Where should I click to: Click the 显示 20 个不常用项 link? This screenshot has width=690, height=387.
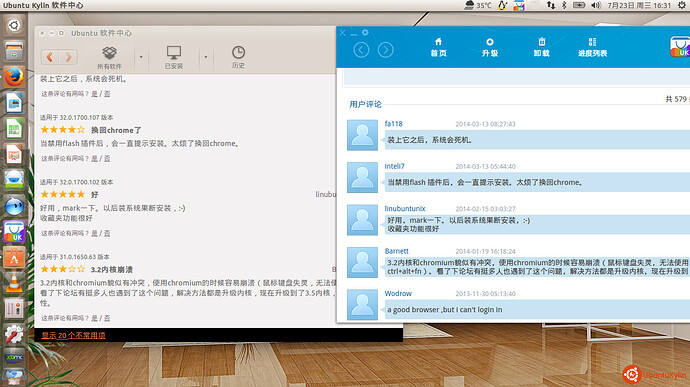73,335
